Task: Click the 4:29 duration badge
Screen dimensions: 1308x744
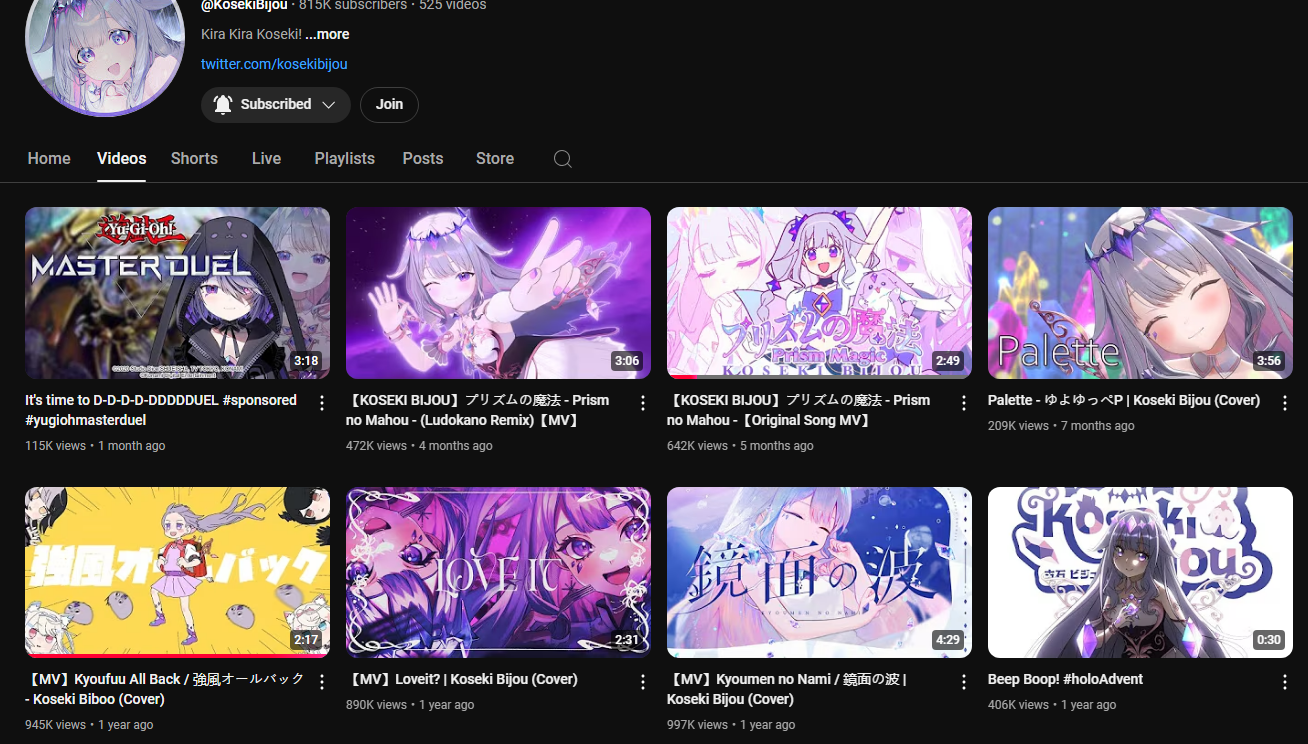Action: pos(948,640)
